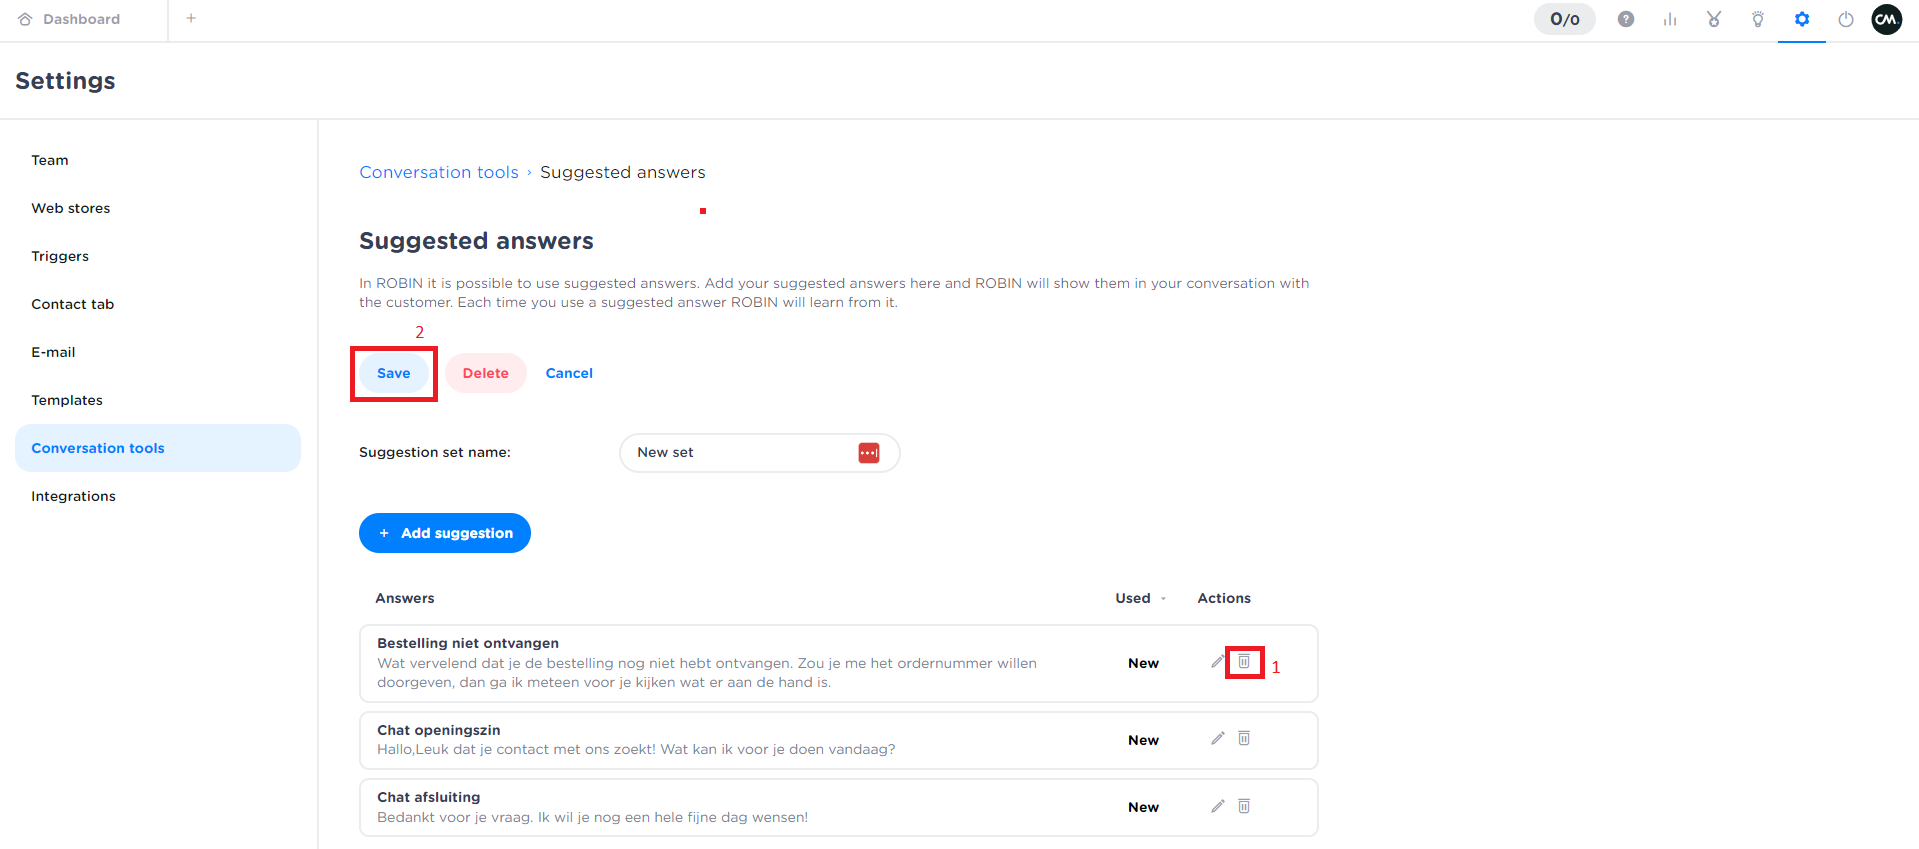Switch to the Dashboard tab

point(82,19)
